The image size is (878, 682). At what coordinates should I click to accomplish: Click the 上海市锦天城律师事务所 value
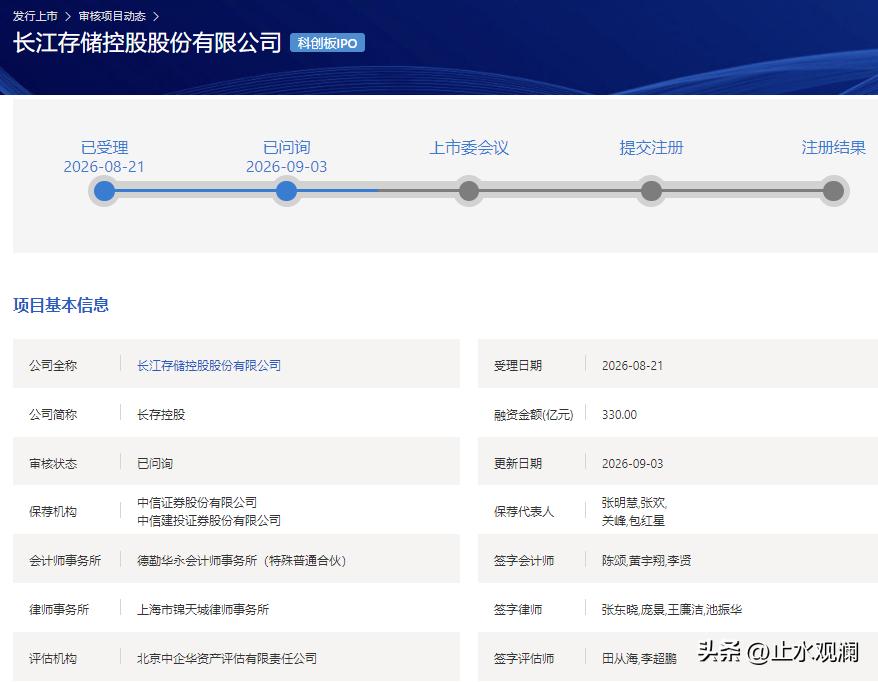pyautogui.click(x=203, y=609)
